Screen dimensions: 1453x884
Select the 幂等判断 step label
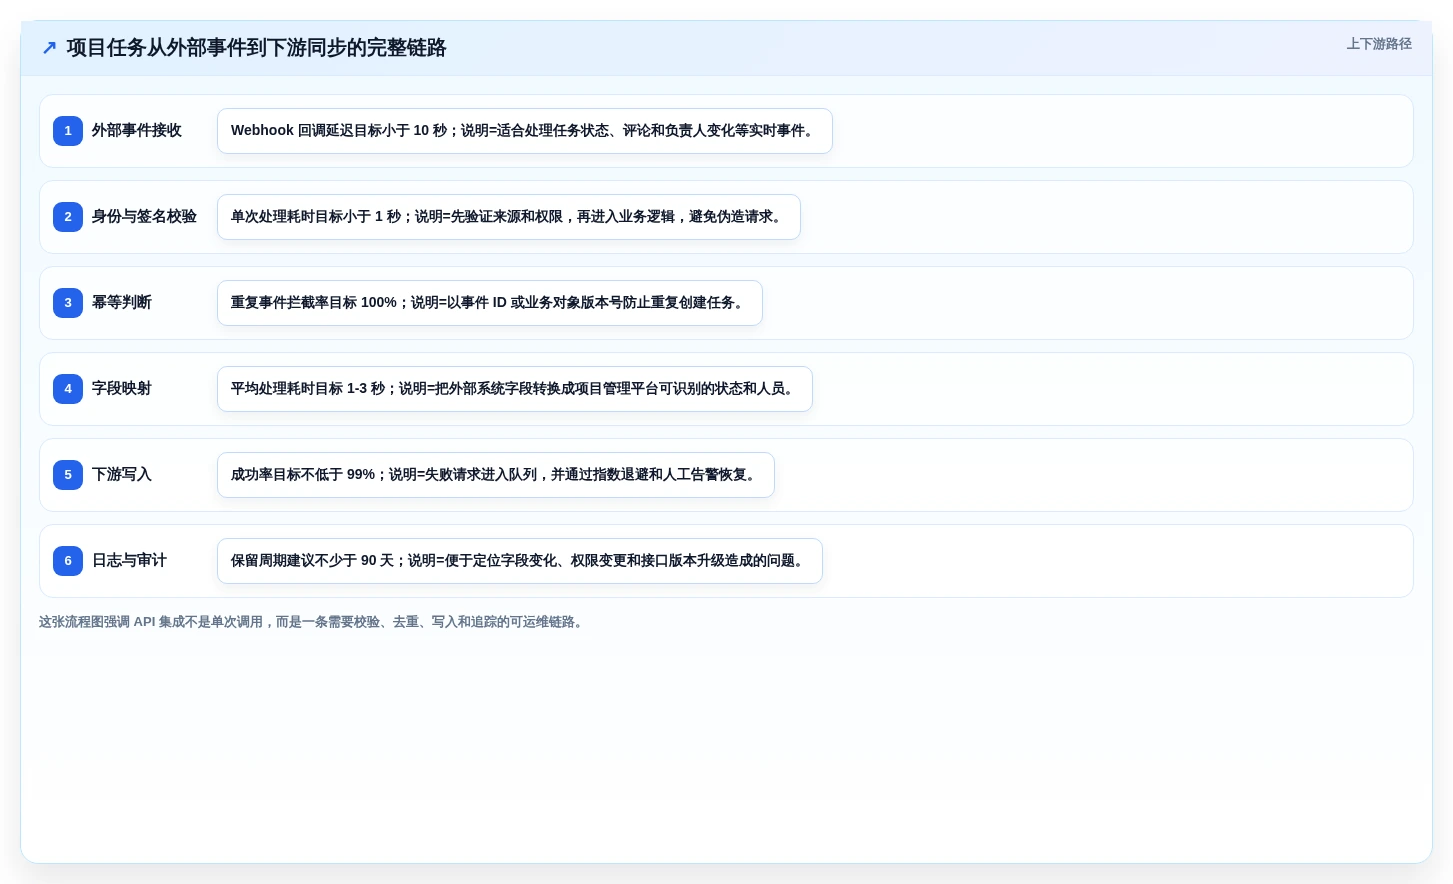pyautogui.click(x=122, y=303)
